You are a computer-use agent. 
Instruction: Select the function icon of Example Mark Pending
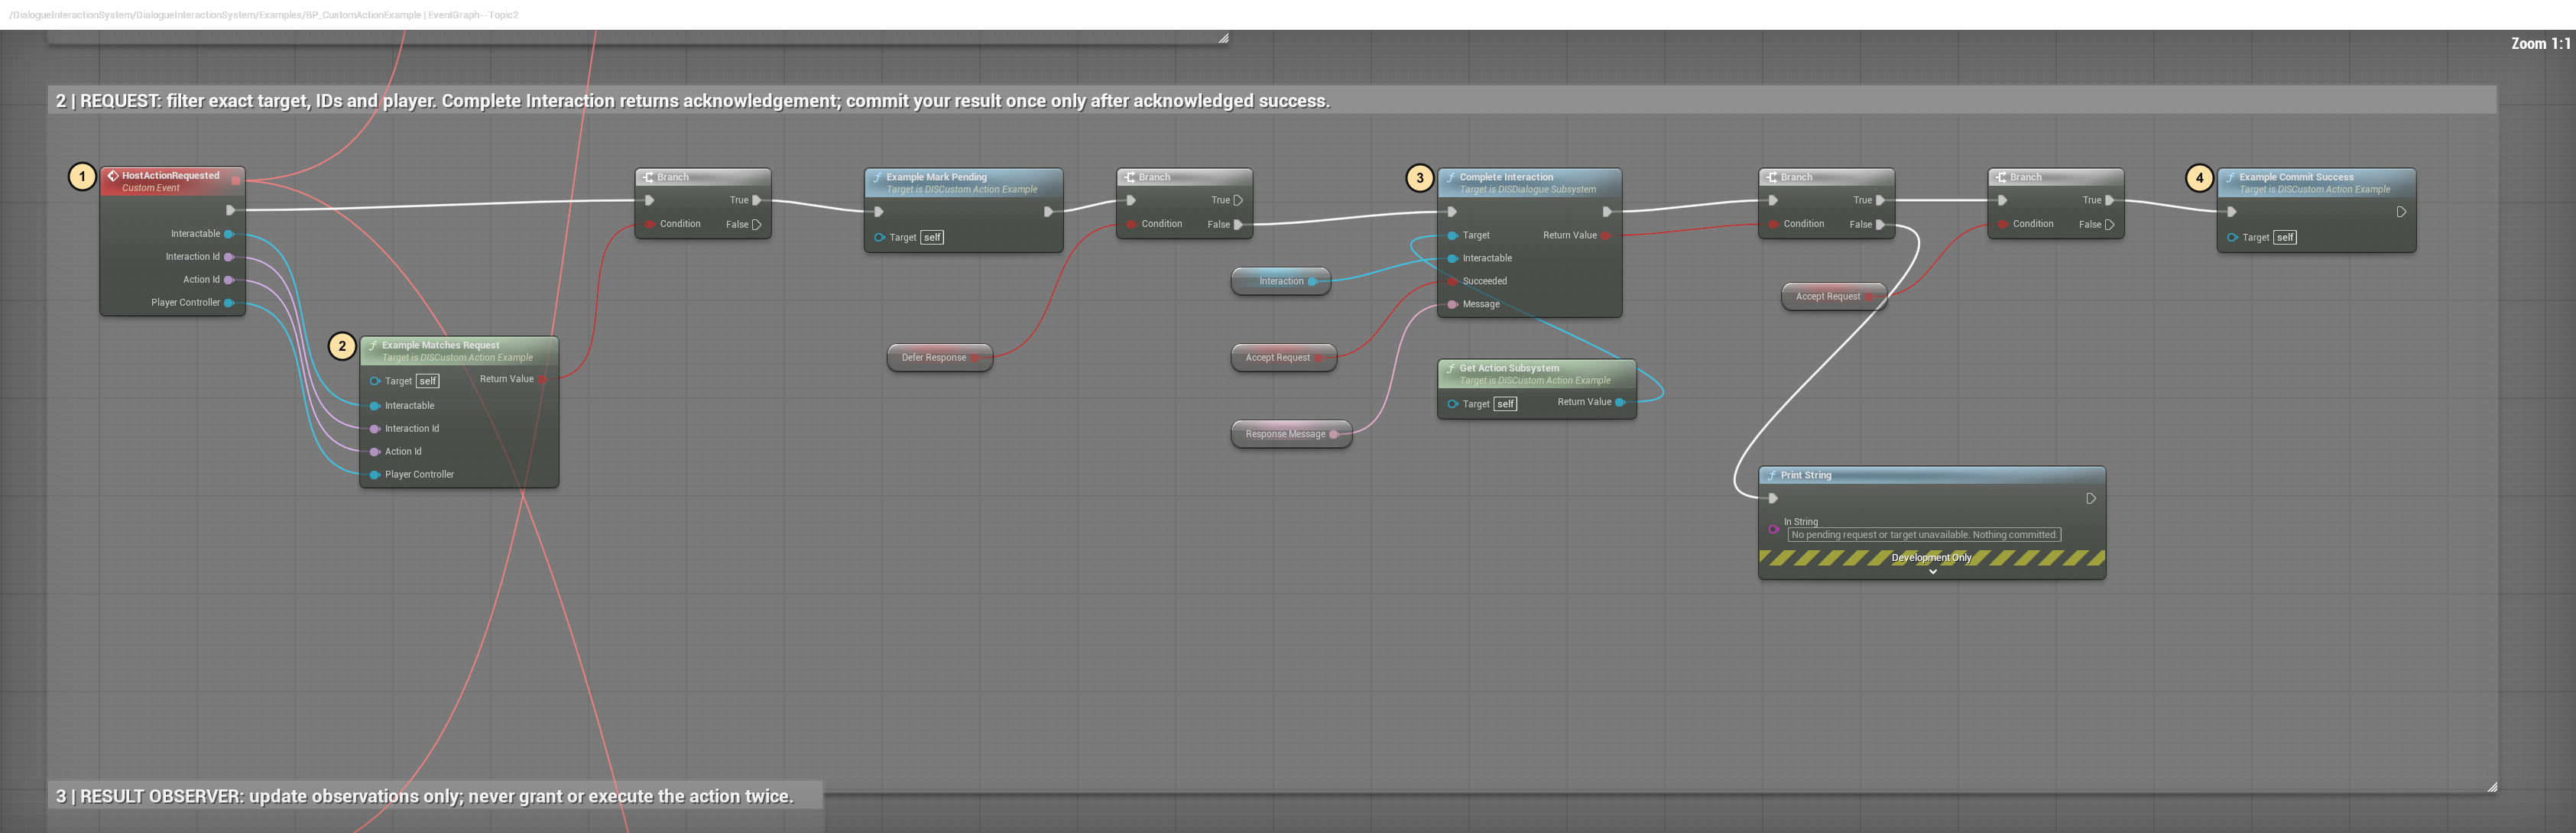[878, 178]
